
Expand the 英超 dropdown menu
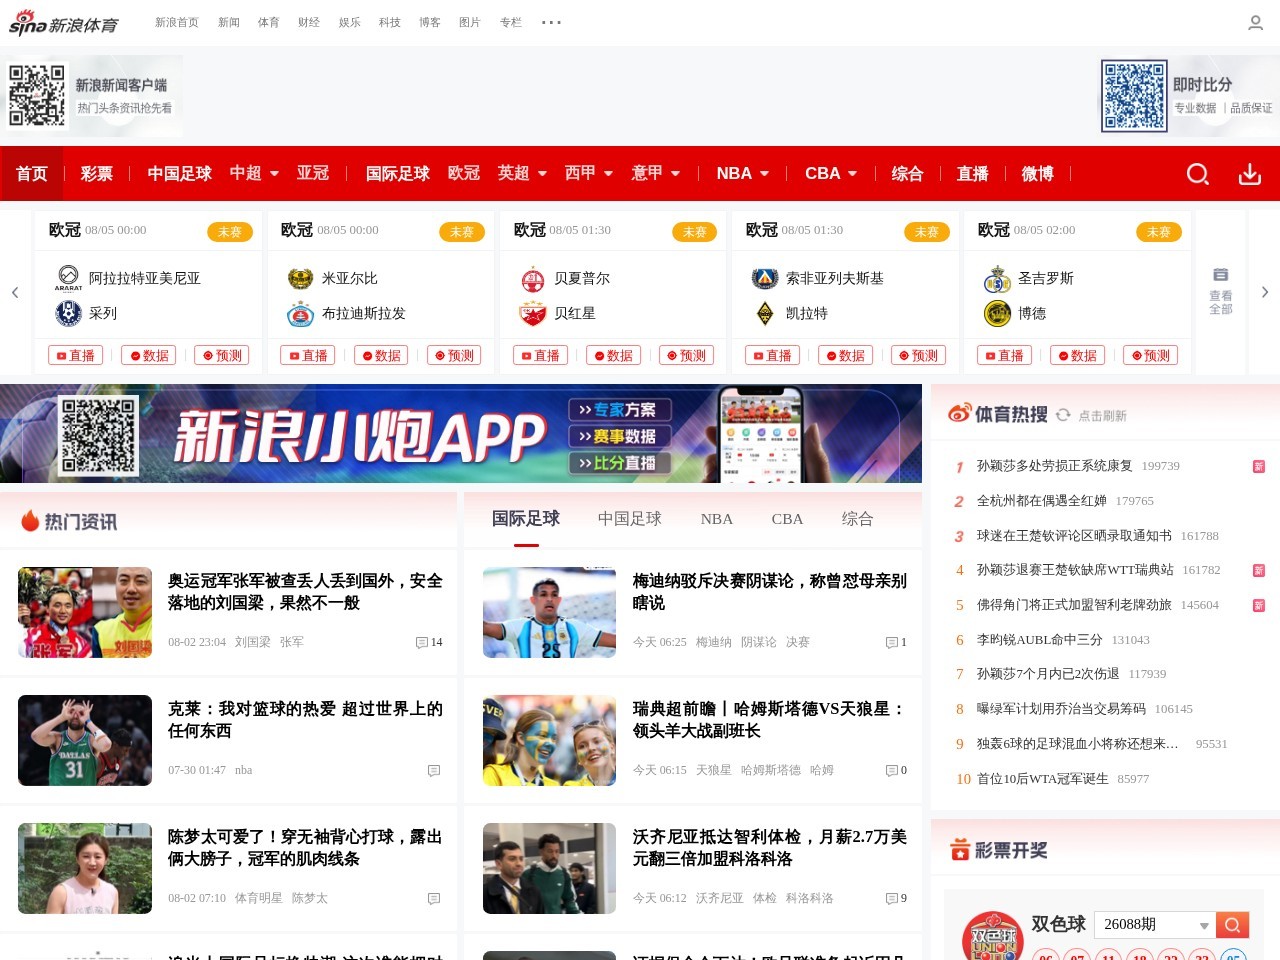pos(542,174)
